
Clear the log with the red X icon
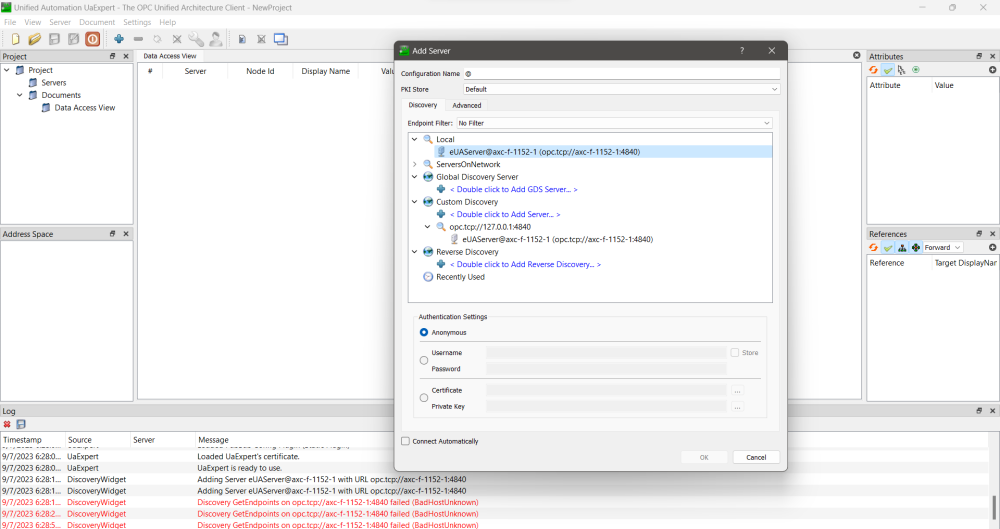[x=7, y=424]
